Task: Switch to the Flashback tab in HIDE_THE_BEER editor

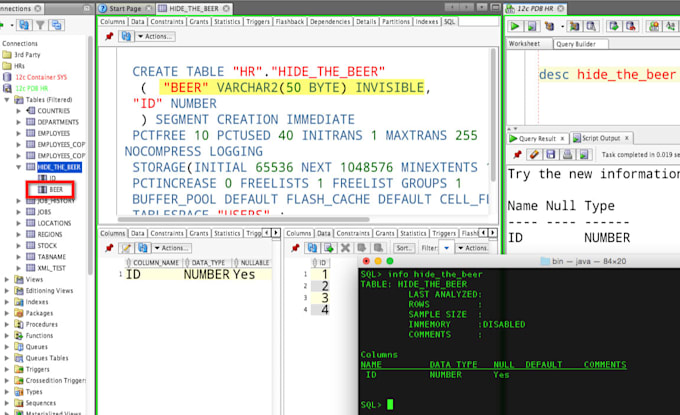Action: (x=290, y=22)
